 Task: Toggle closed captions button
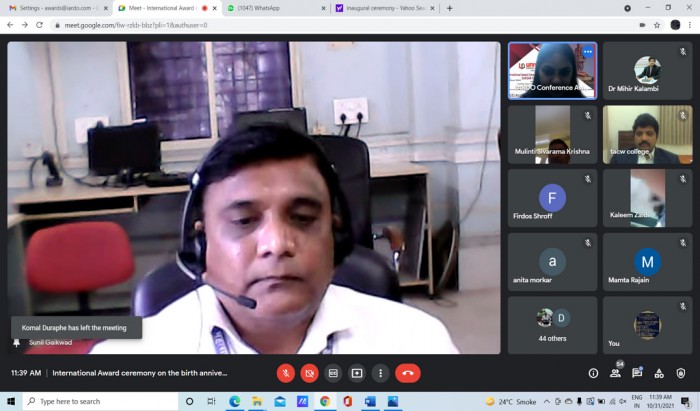click(333, 373)
